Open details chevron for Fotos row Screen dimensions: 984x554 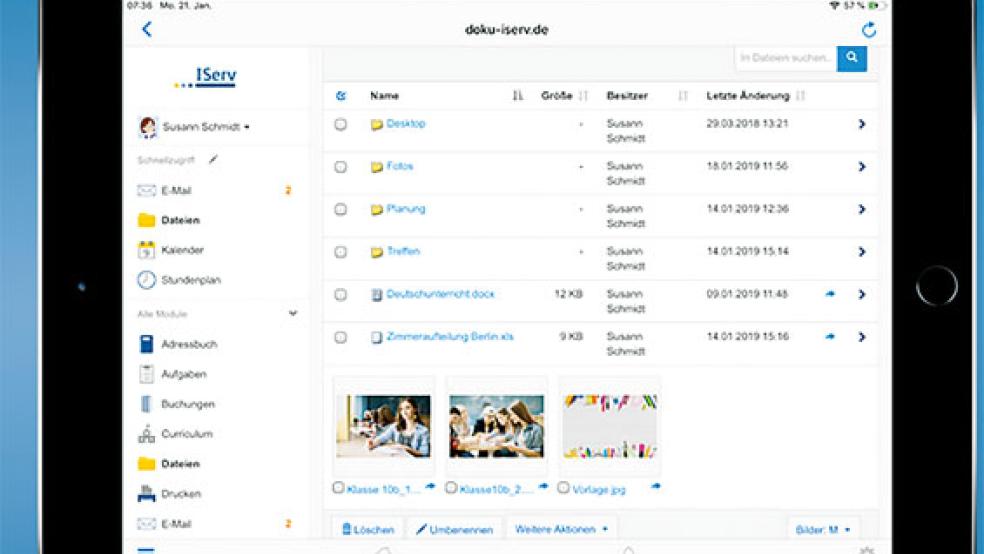point(862,167)
